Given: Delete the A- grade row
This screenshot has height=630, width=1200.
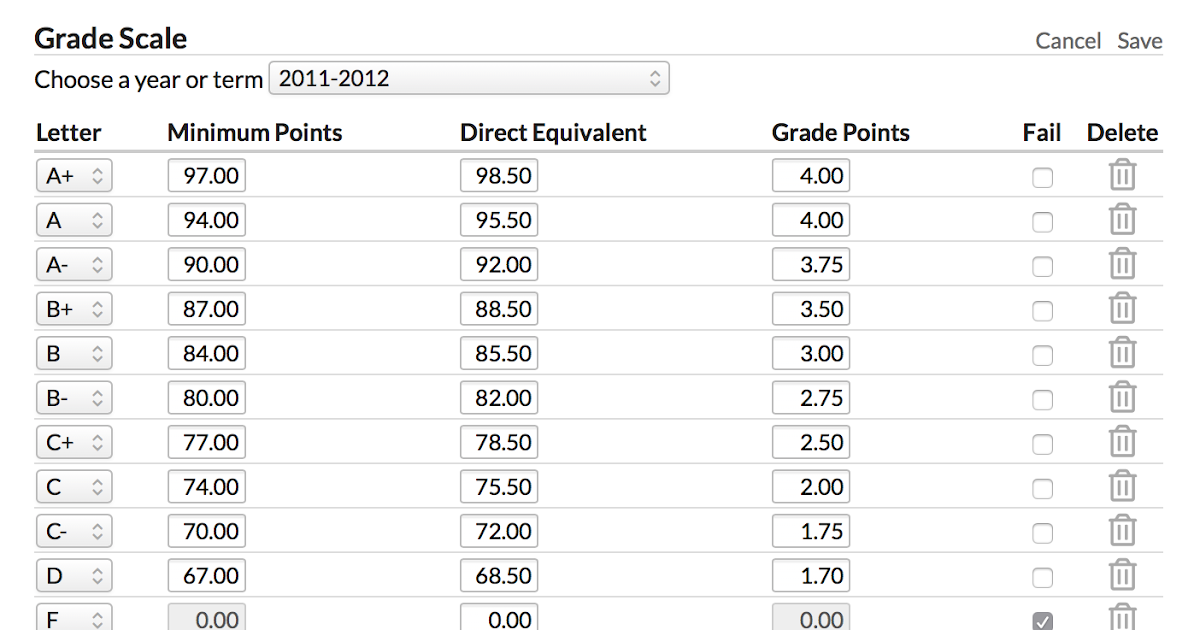Looking at the screenshot, I should point(1122,263).
